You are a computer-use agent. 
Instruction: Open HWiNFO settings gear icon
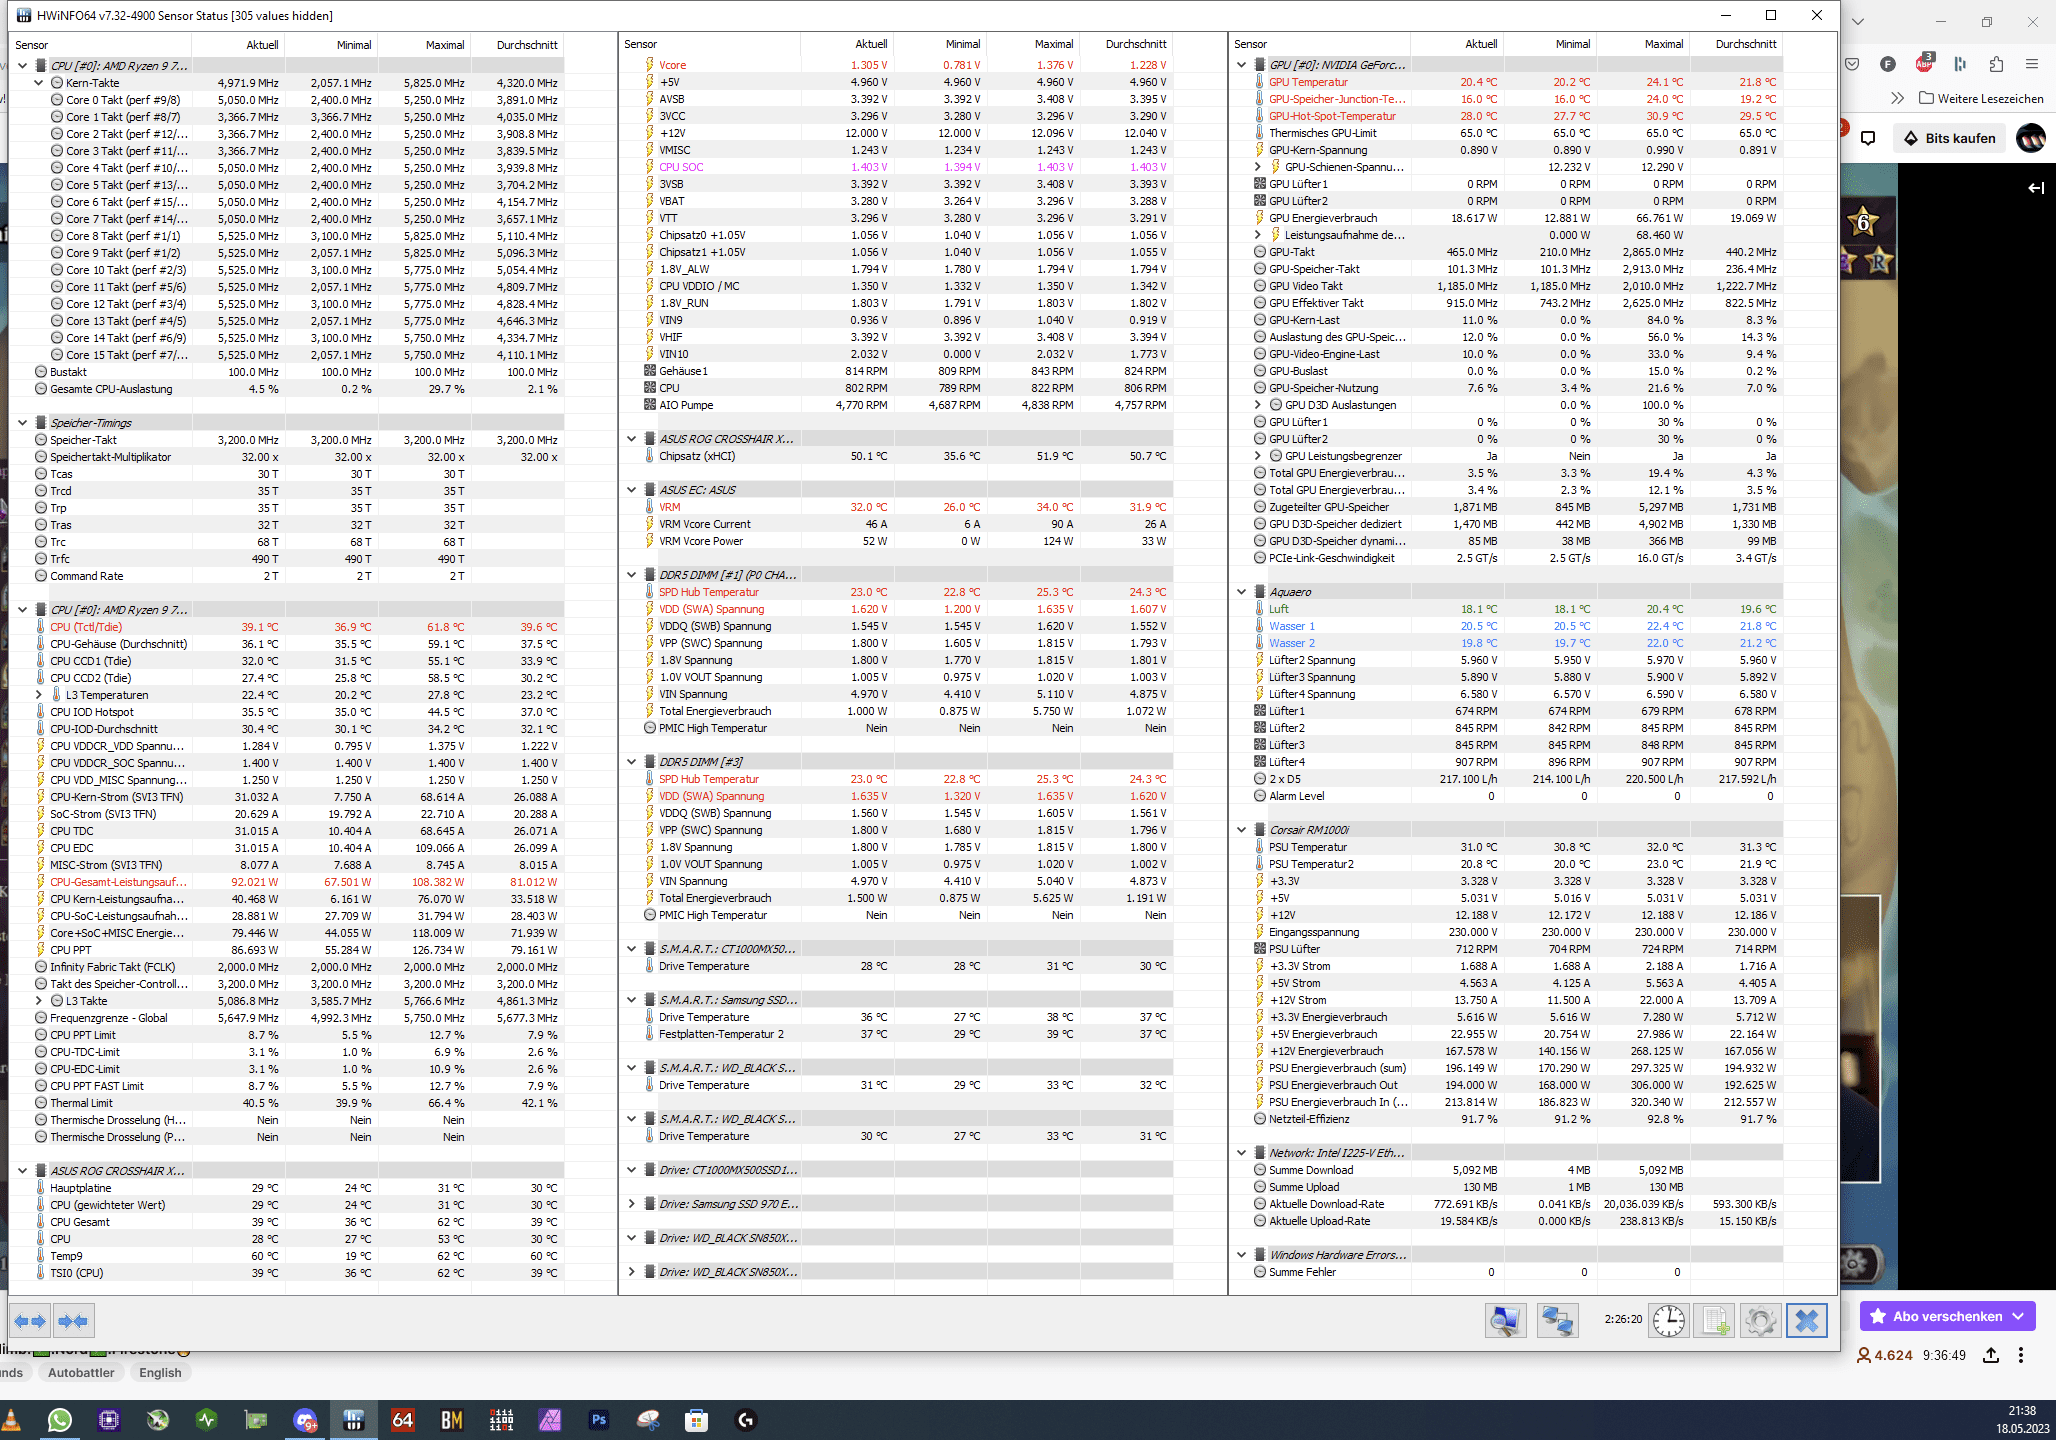click(x=1760, y=1321)
